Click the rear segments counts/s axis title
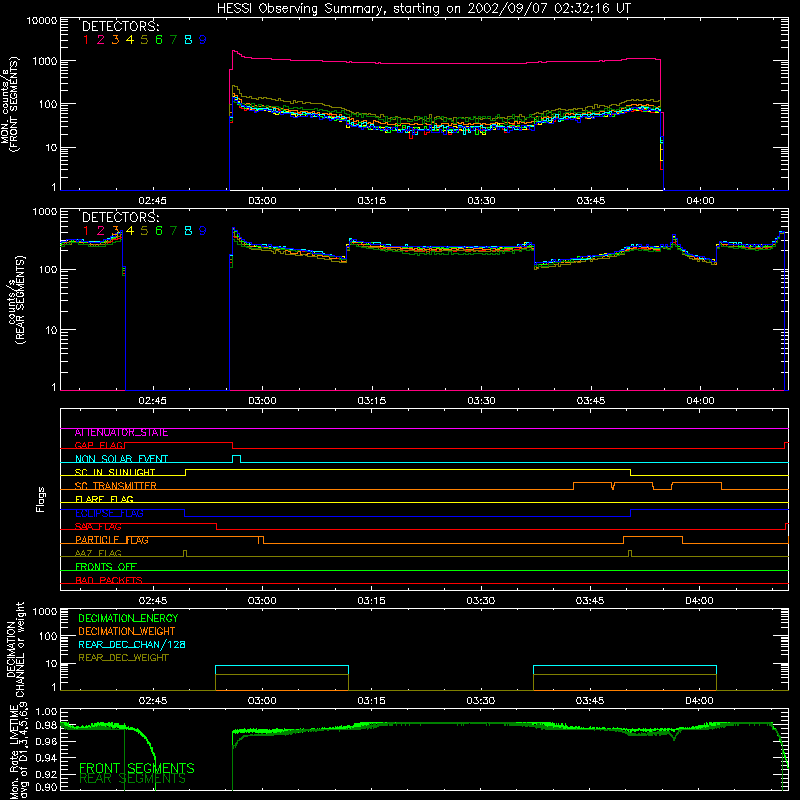 click(16, 300)
